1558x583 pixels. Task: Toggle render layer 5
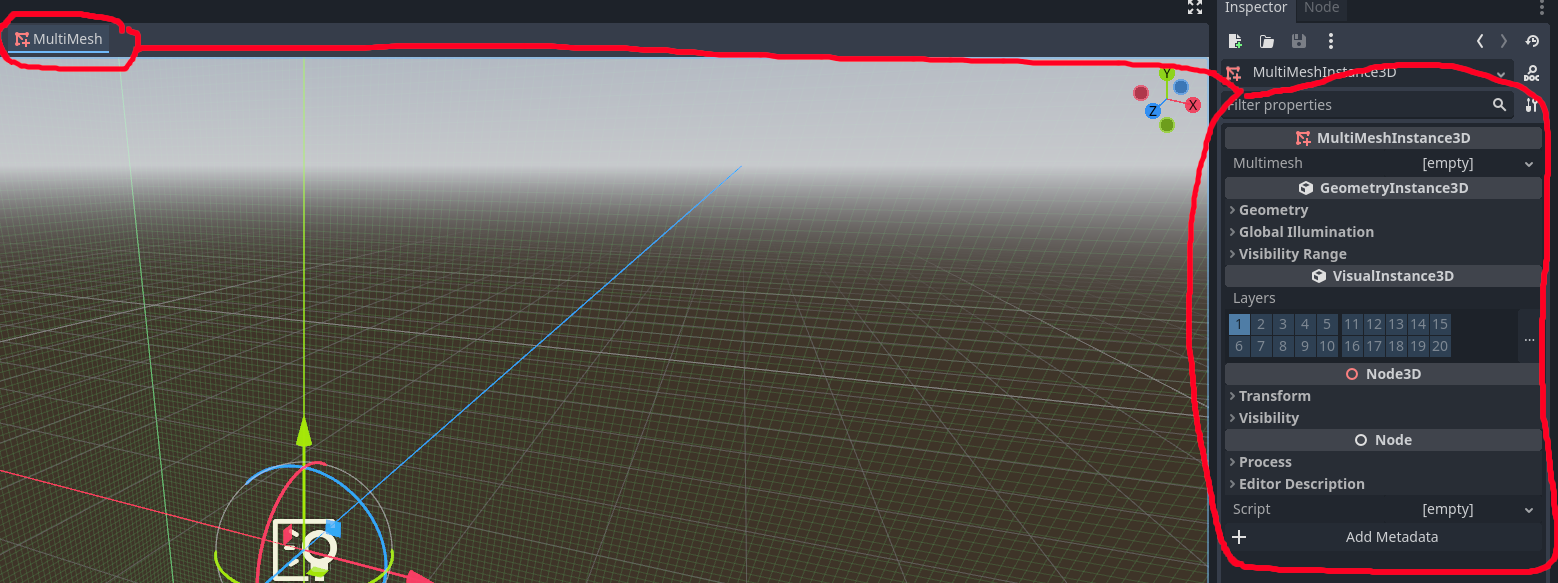click(1327, 324)
